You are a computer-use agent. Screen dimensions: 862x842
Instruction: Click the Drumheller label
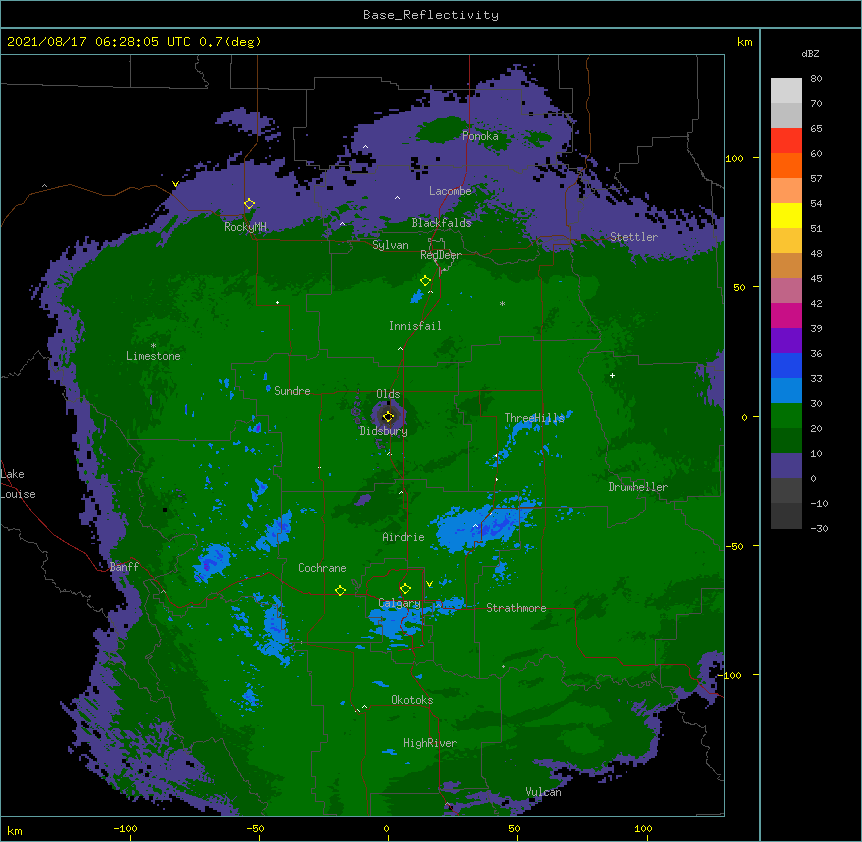pyautogui.click(x=638, y=487)
